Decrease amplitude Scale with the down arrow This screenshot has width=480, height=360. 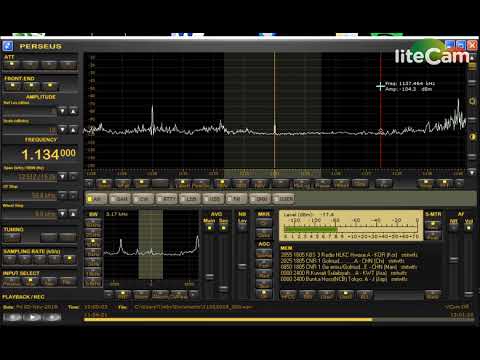pos(62,129)
